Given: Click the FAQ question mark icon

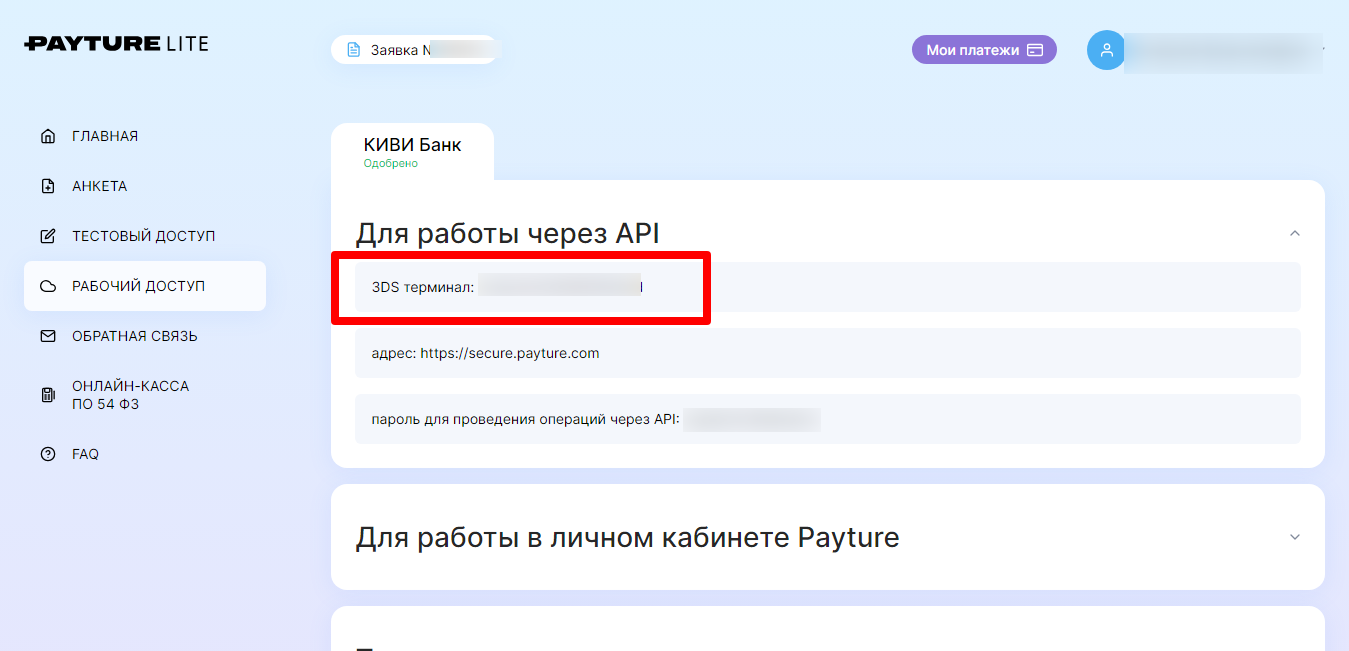Looking at the screenshot, I should pos(47,453).
